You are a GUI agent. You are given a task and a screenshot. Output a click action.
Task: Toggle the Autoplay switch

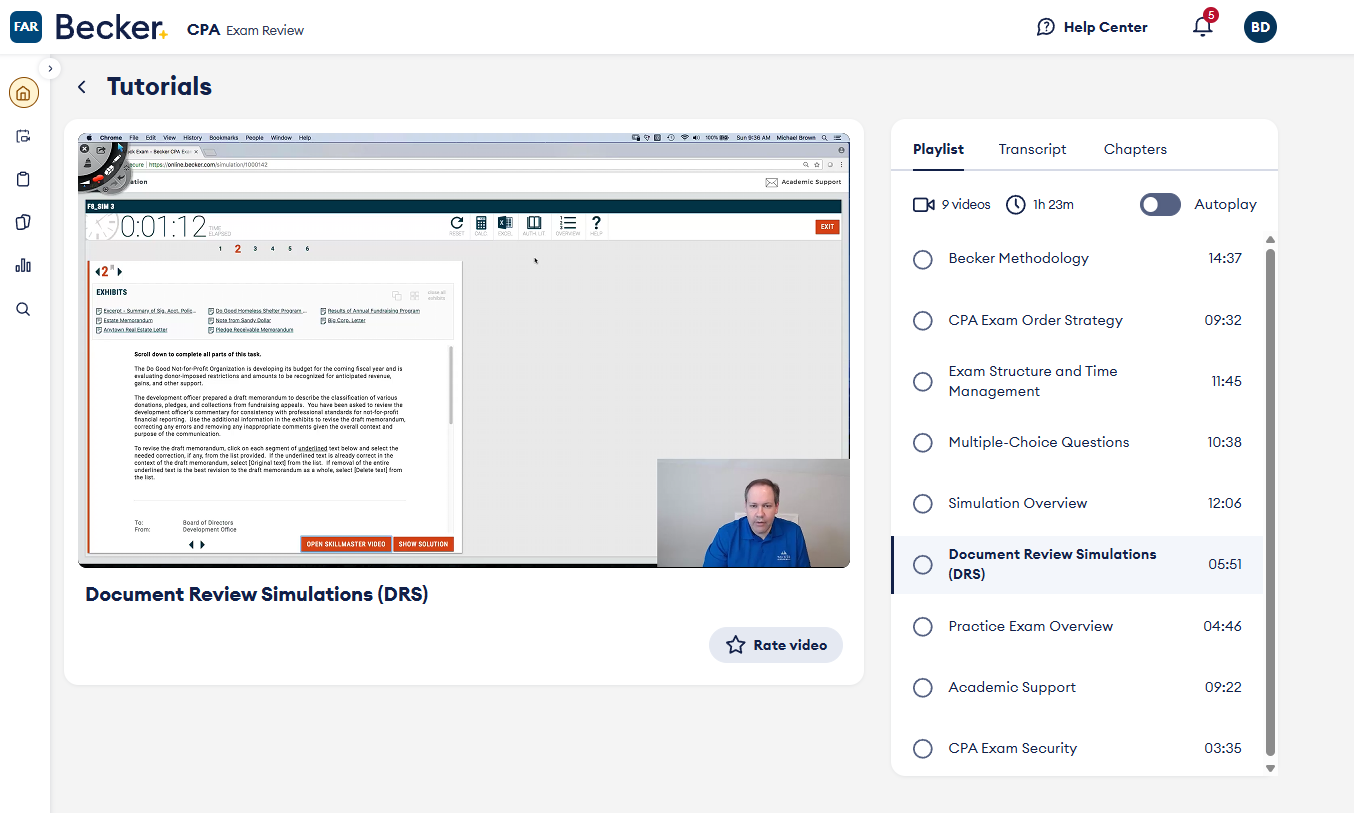coord(1160,204)
